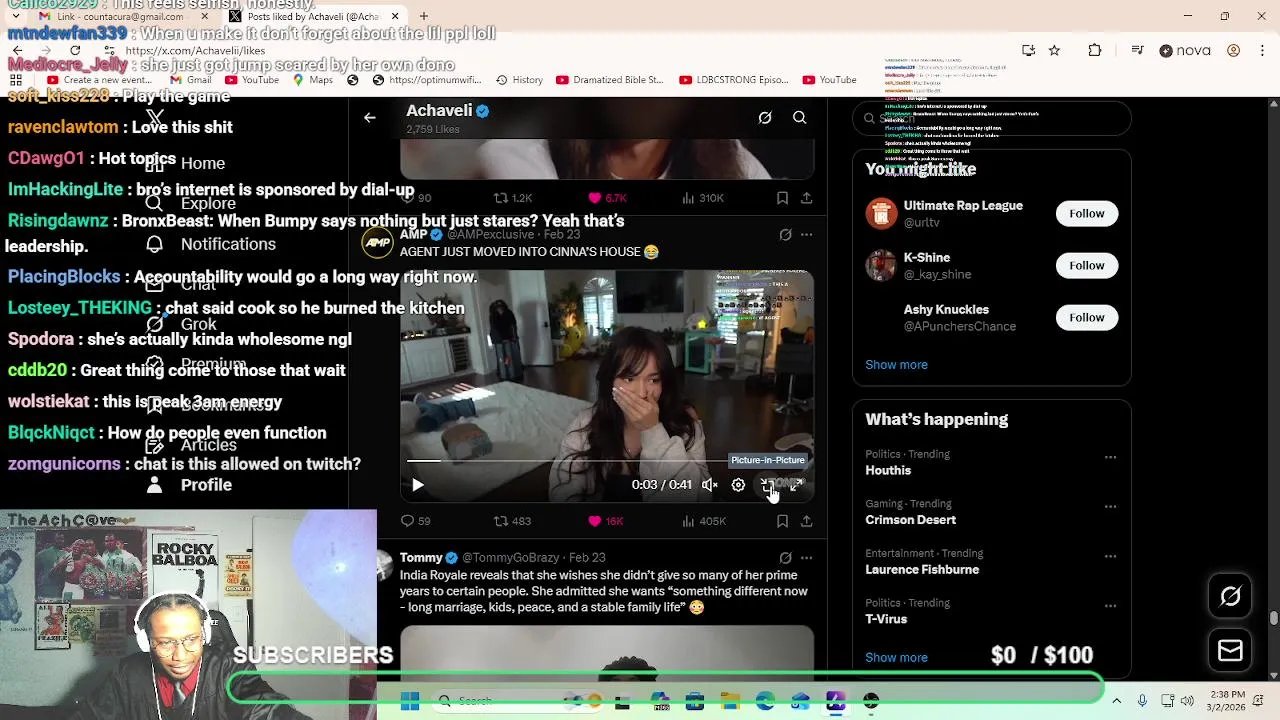Bookmark this page with the star icon
This screenshot has width=1280, height=720.
tap(1054, 50)
